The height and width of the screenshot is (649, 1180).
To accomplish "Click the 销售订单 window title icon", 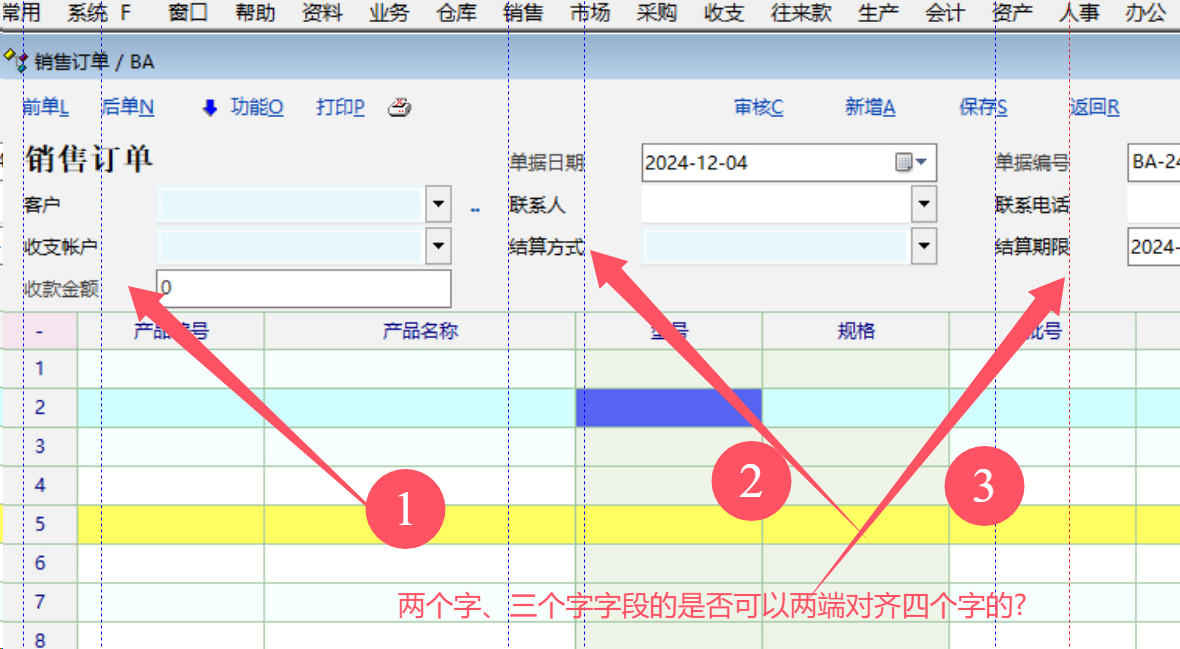I will (x=15, y=62).
